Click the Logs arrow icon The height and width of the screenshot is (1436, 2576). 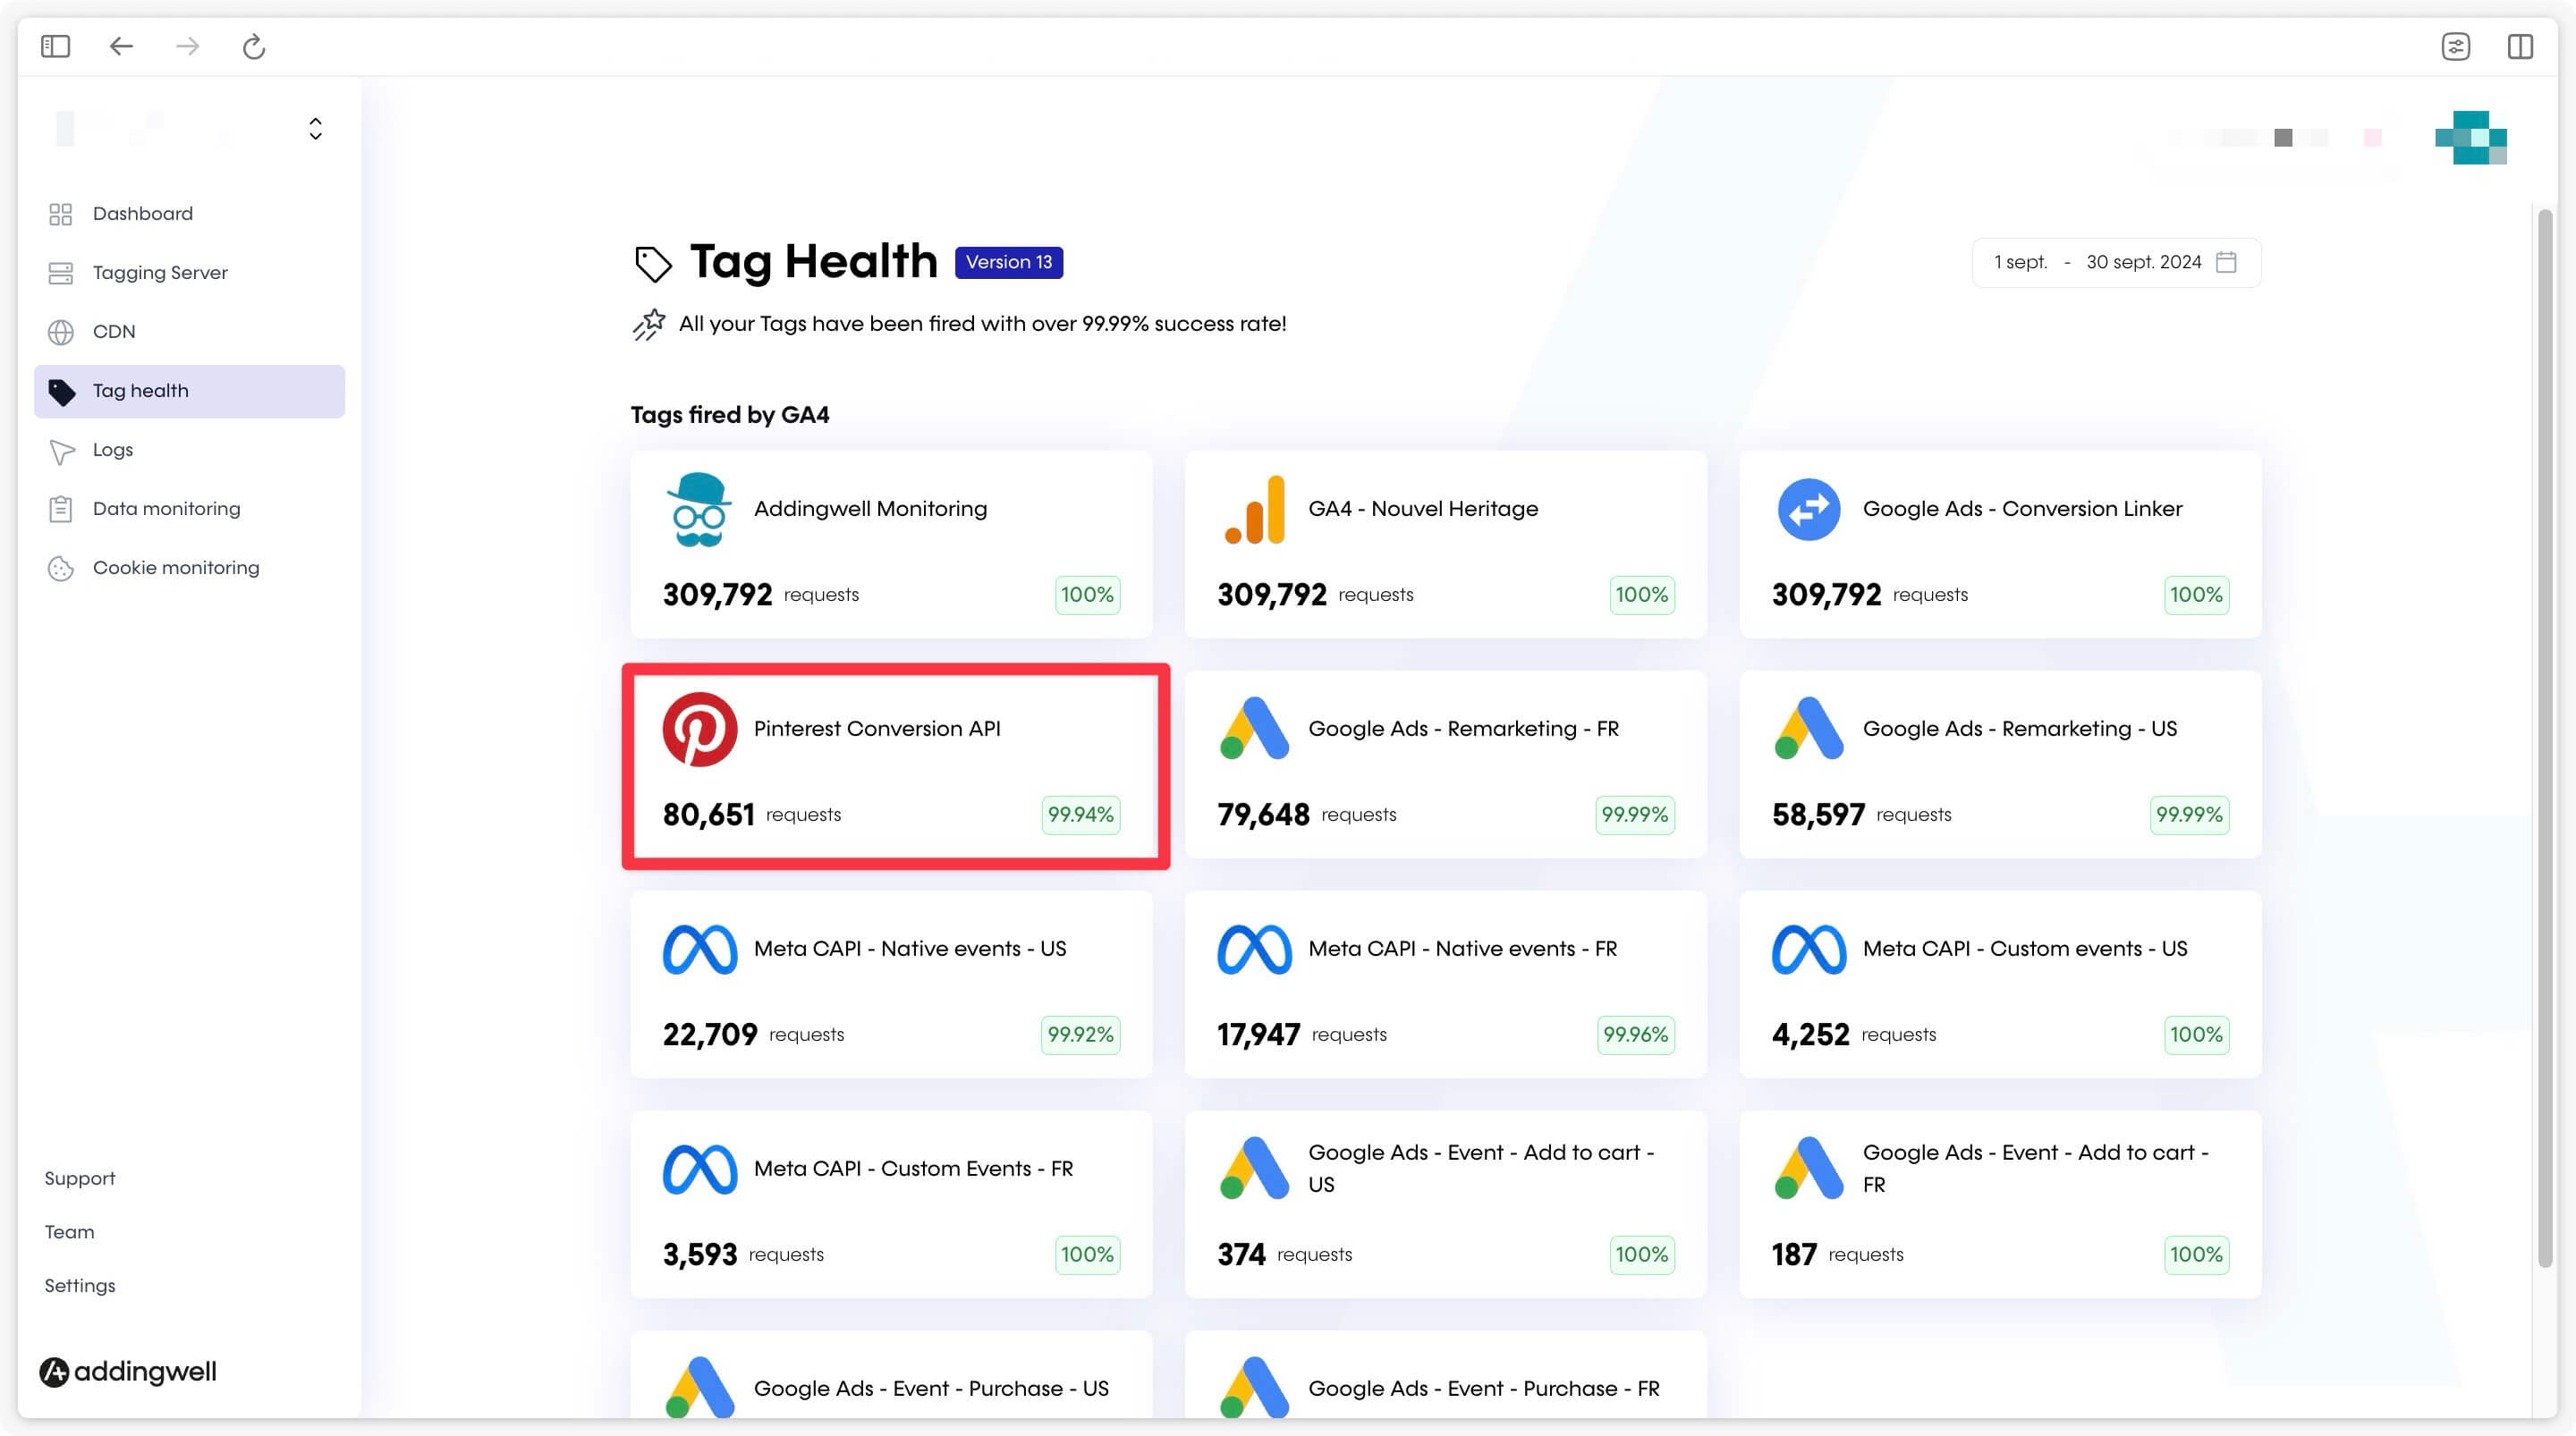coord(62,452)
